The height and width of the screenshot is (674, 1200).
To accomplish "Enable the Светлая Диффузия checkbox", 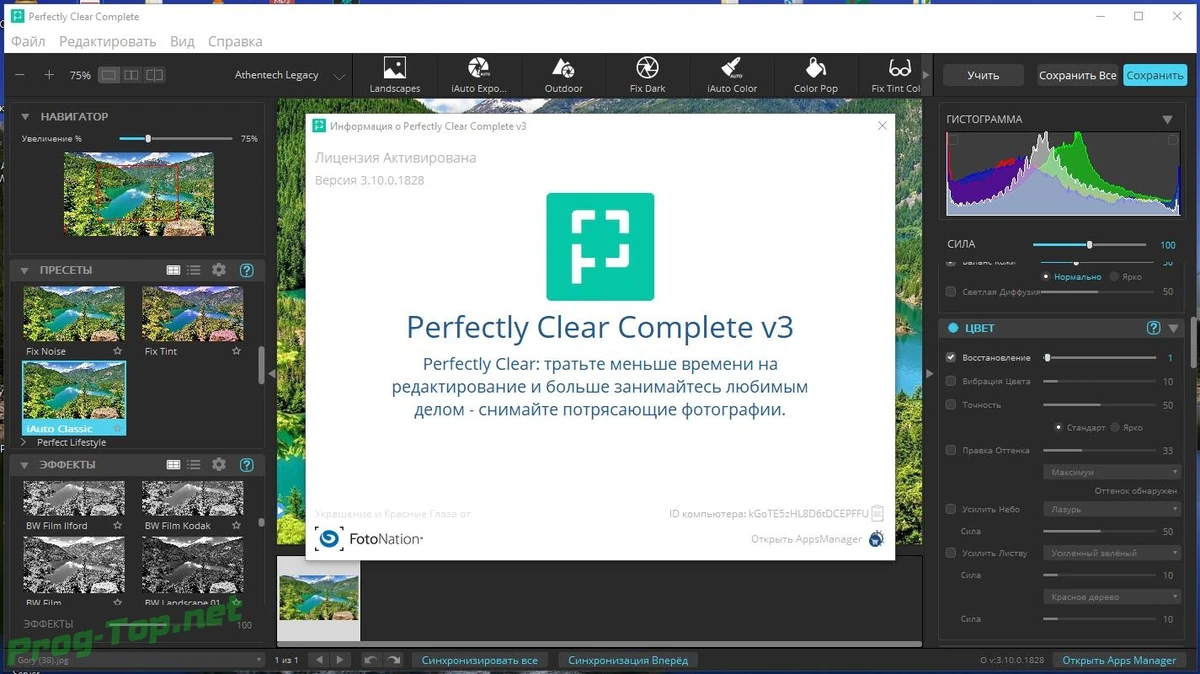I will (951, 292).
